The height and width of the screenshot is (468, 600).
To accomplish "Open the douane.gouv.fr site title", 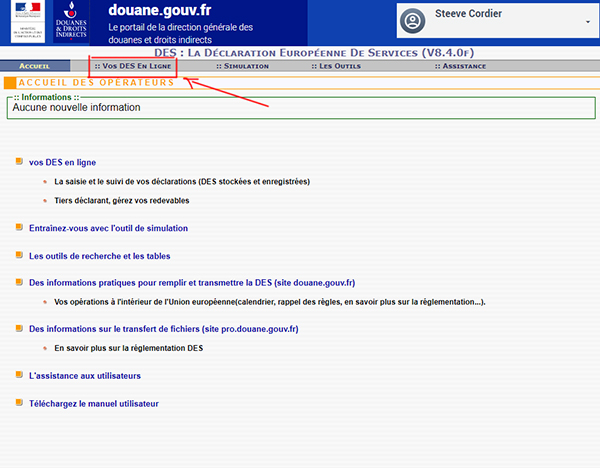I will (160, 10).
